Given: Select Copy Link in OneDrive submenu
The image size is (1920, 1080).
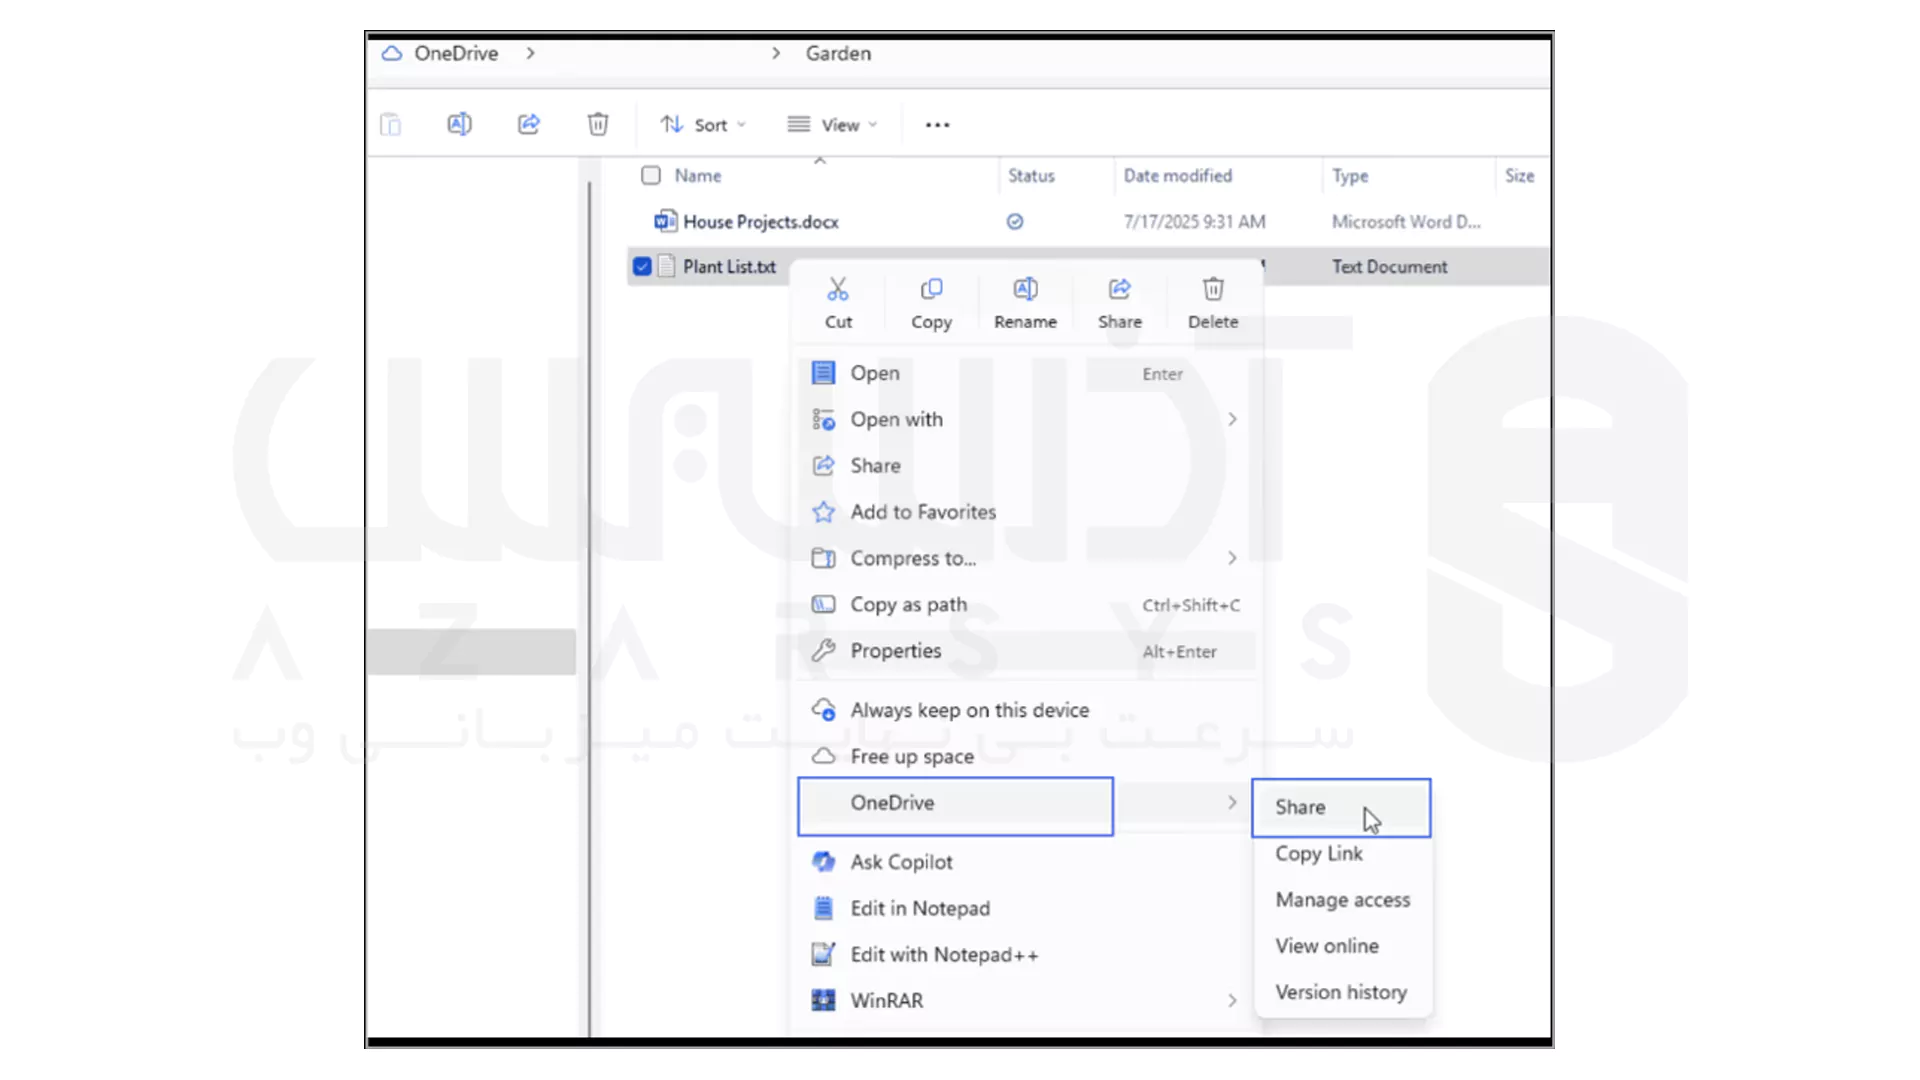Looking at the screenshot, I should click(x=1318, y=853).
